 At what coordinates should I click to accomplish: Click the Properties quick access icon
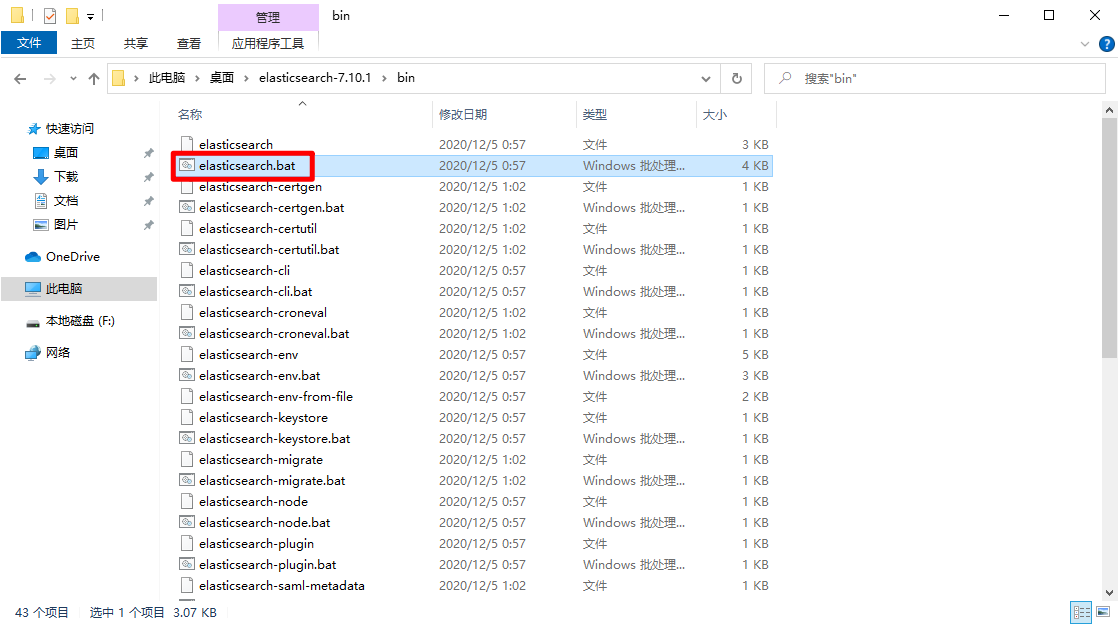(50, 16)
